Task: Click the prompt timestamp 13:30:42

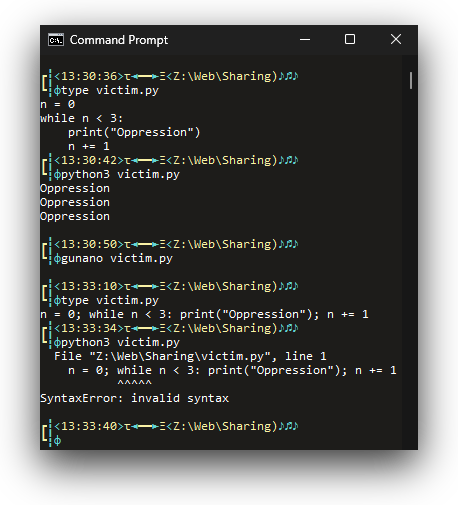Action: coord(89,160)
